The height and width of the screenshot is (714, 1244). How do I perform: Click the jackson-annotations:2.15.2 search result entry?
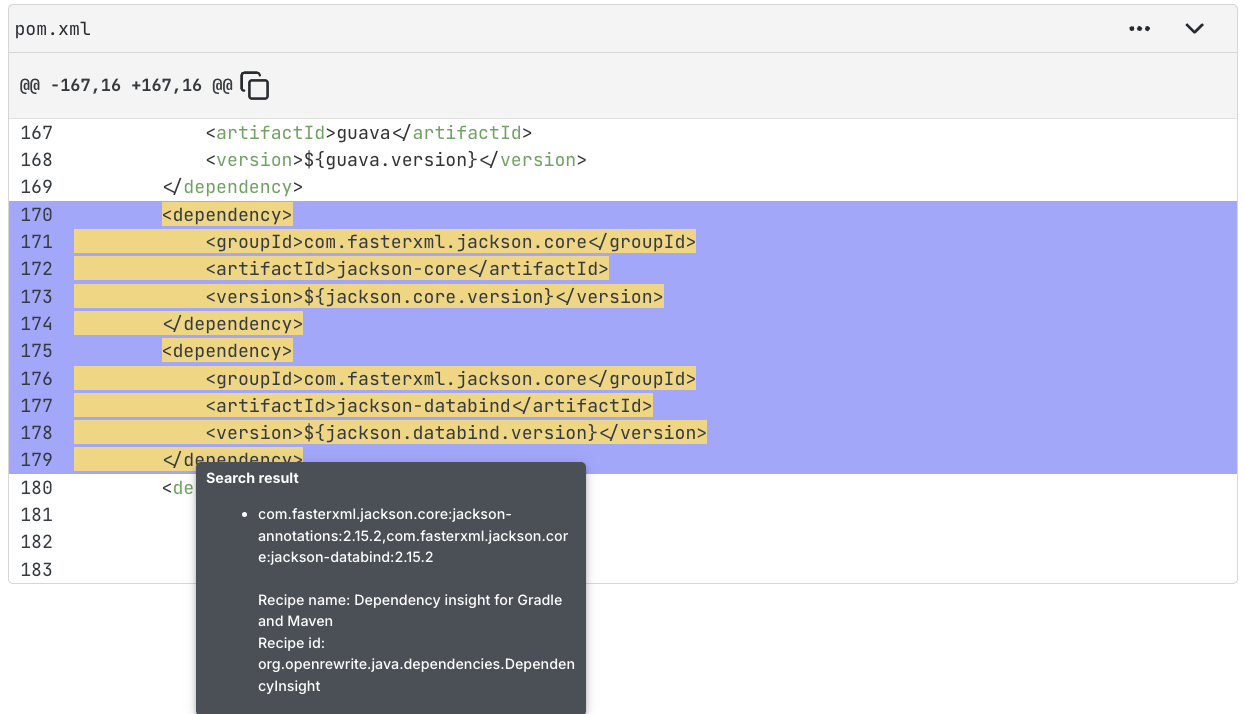click(x=412, y=535)
